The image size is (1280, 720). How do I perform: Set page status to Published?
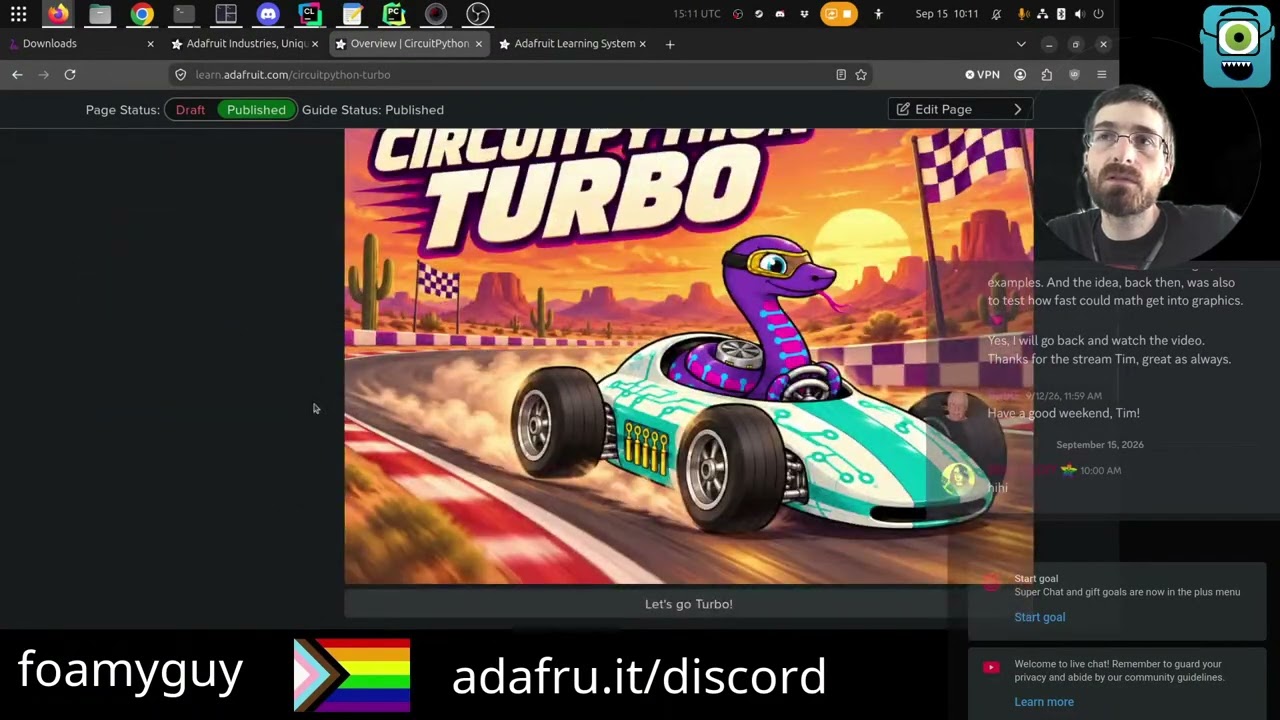pos(256,110)
